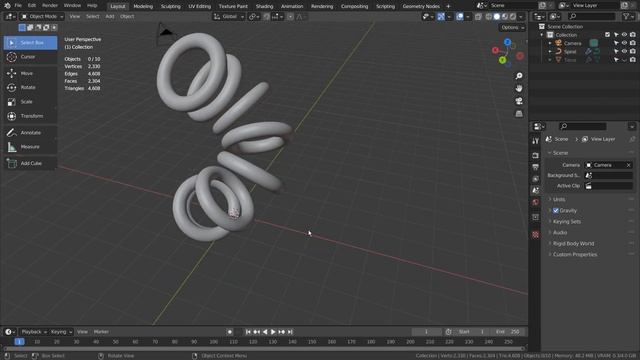
Task: Toggle Collection exclude checkbox in outliner
Action: [x=607, y=35]
